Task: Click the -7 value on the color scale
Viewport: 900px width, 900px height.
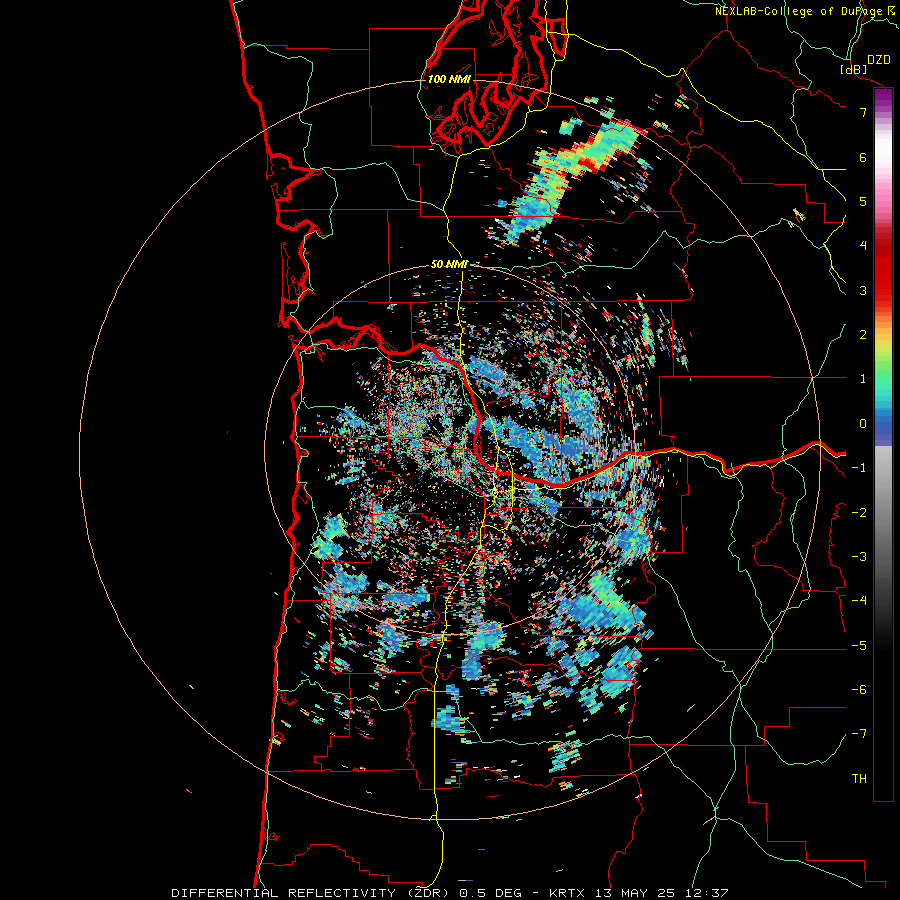Action: pos(859,734)
